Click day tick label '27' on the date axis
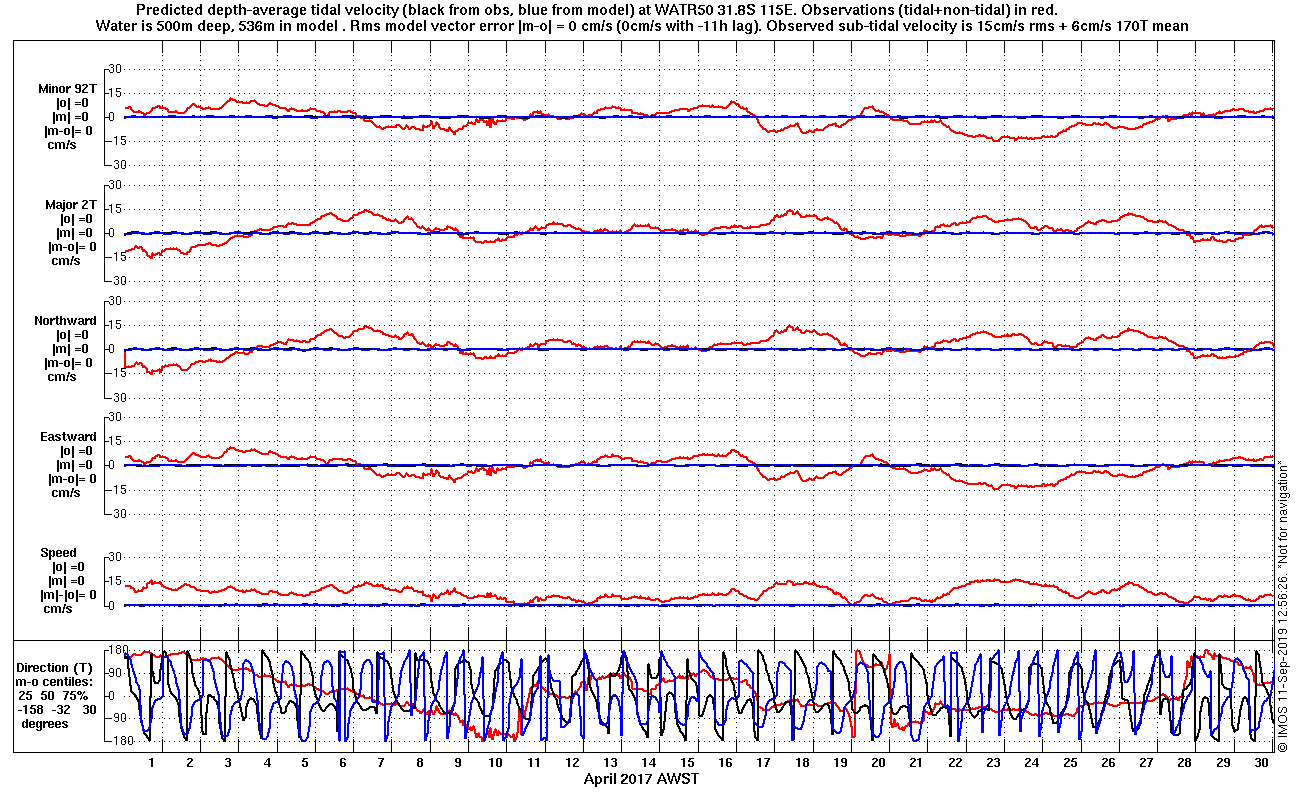Viewport: 1300px width, 800px height. click(1147, 762)
